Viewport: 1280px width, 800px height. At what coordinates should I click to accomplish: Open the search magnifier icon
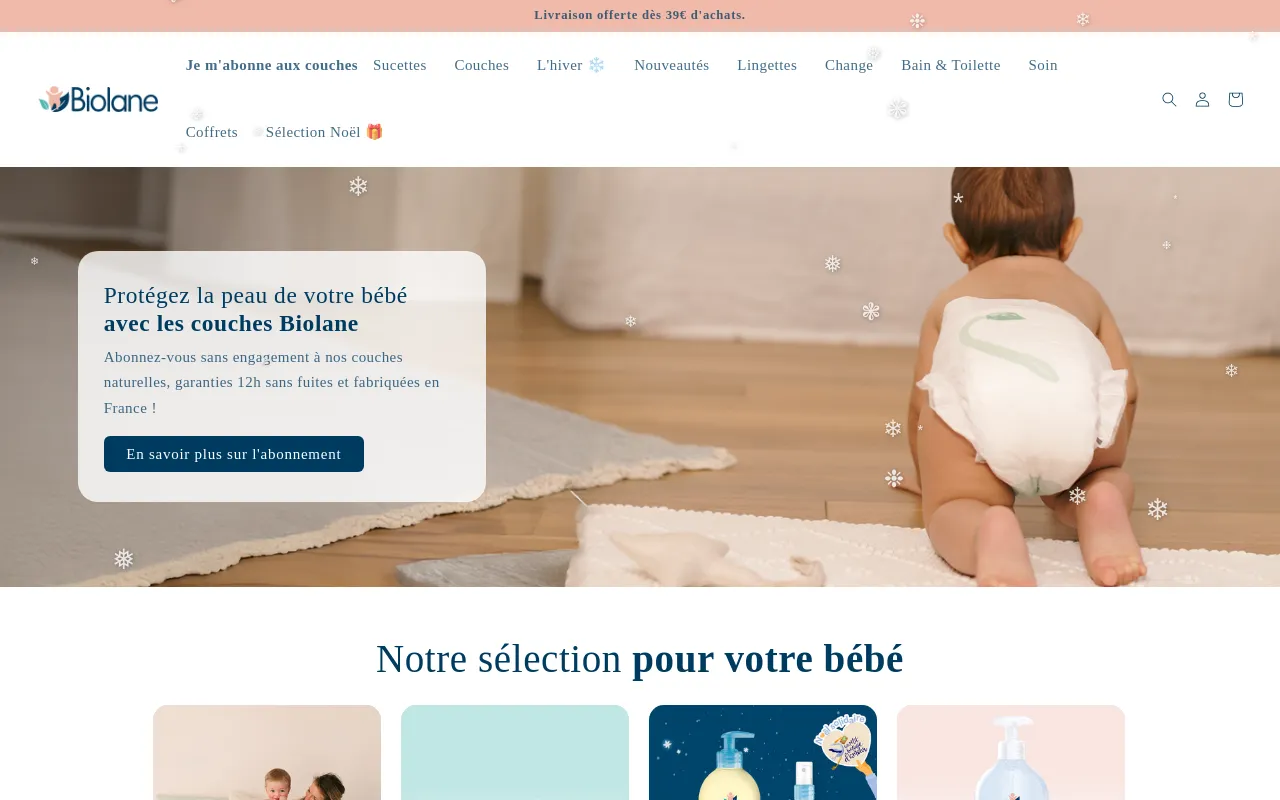pos(1169,99)
